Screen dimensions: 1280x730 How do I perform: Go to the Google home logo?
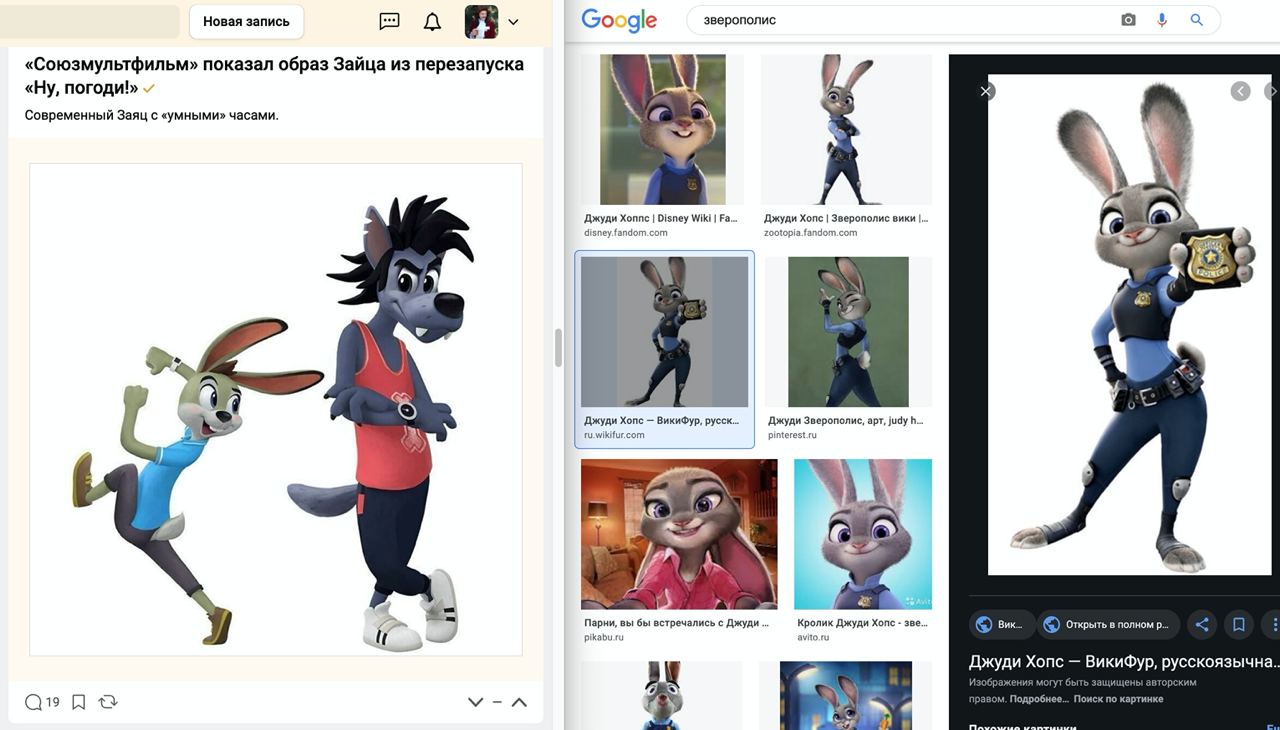[x=619, y=20]
